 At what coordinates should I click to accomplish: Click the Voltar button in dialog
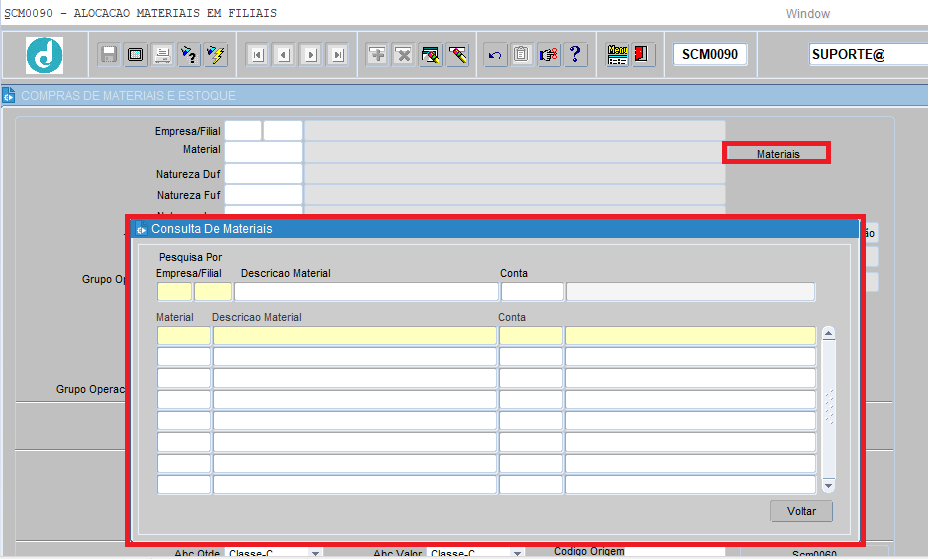[801, 511]
